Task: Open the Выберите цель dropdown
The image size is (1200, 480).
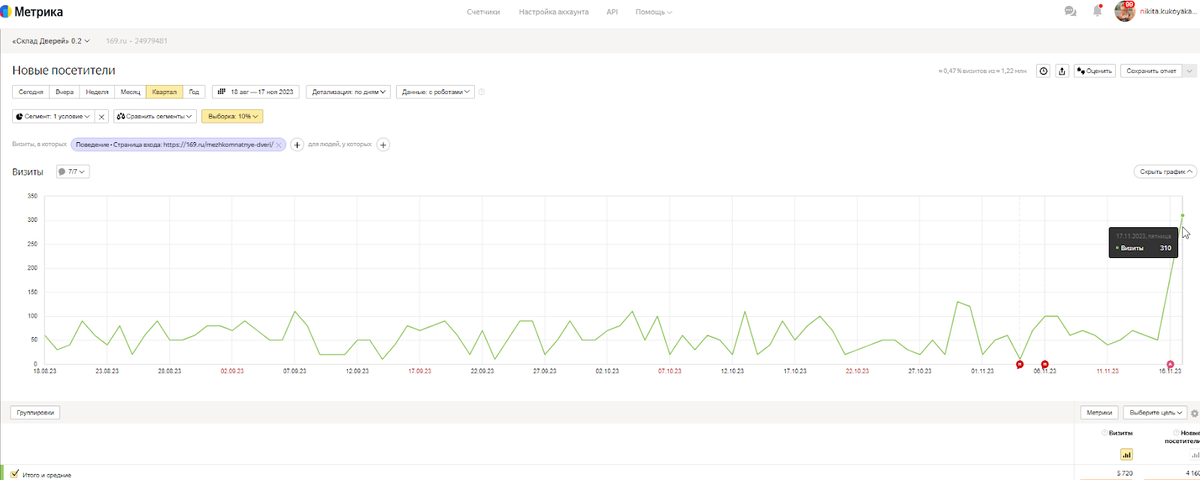Action: (1156, 412)
